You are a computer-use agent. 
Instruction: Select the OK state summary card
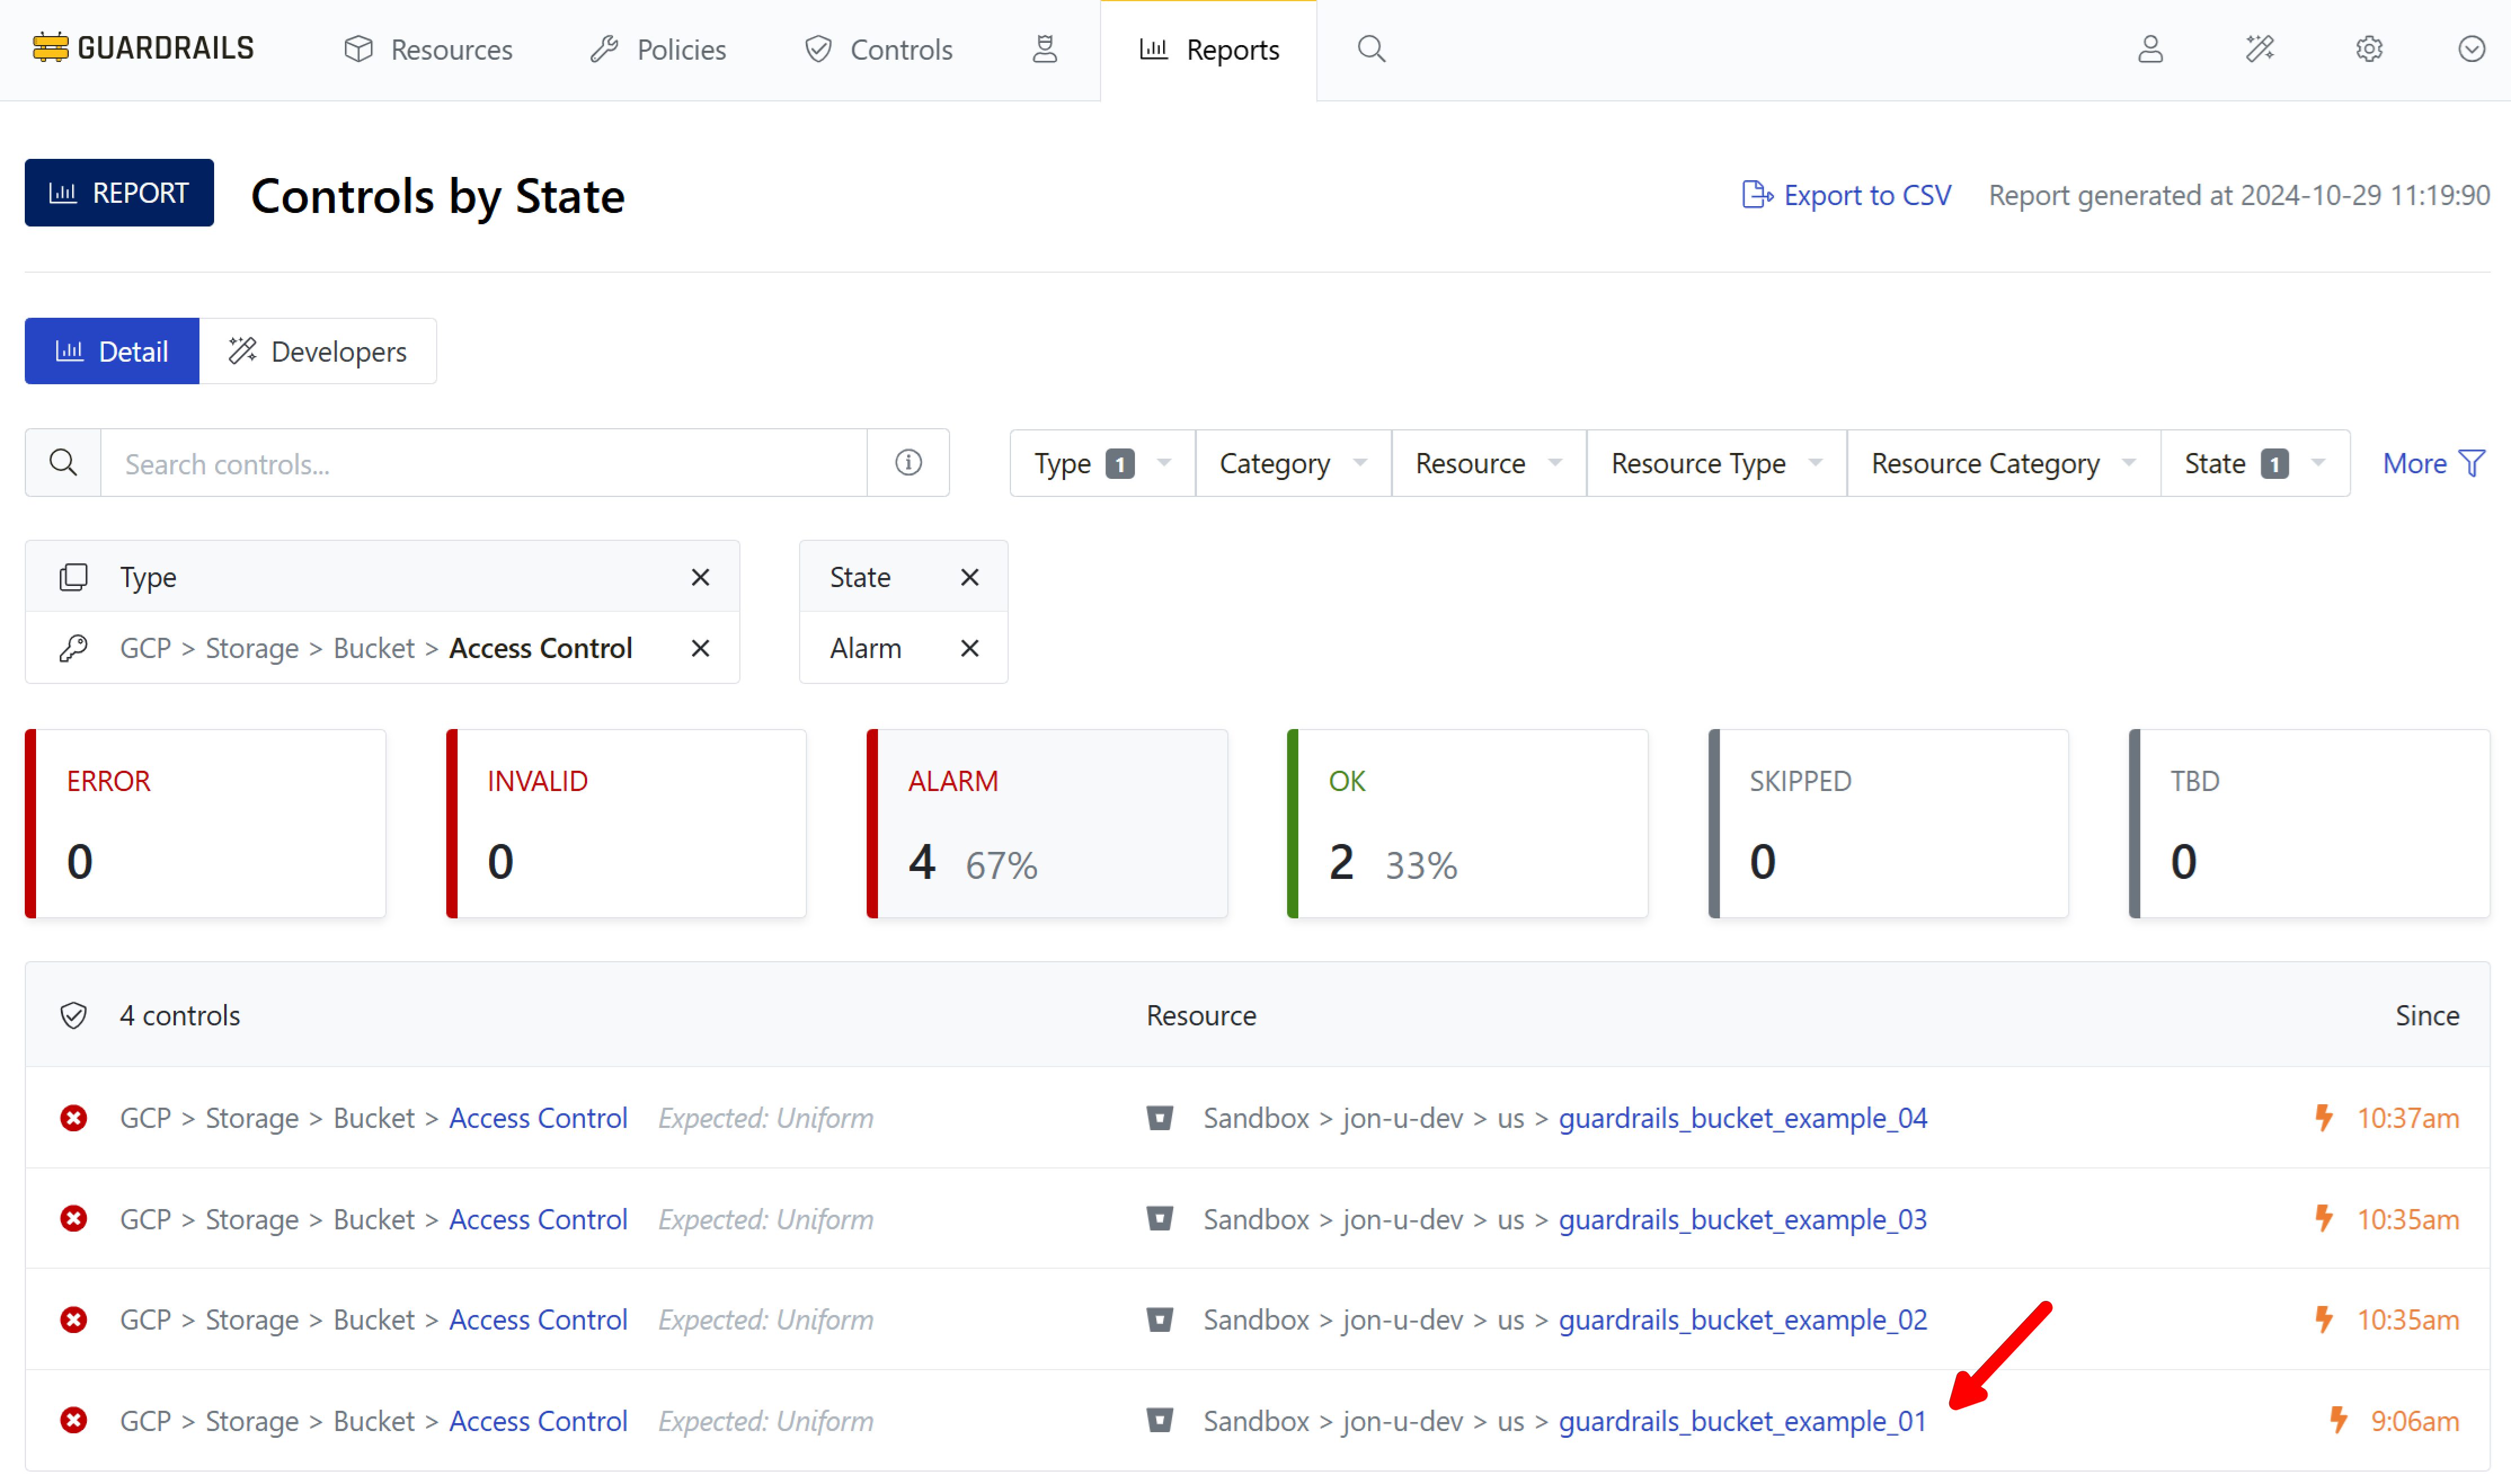[1467, 823]
